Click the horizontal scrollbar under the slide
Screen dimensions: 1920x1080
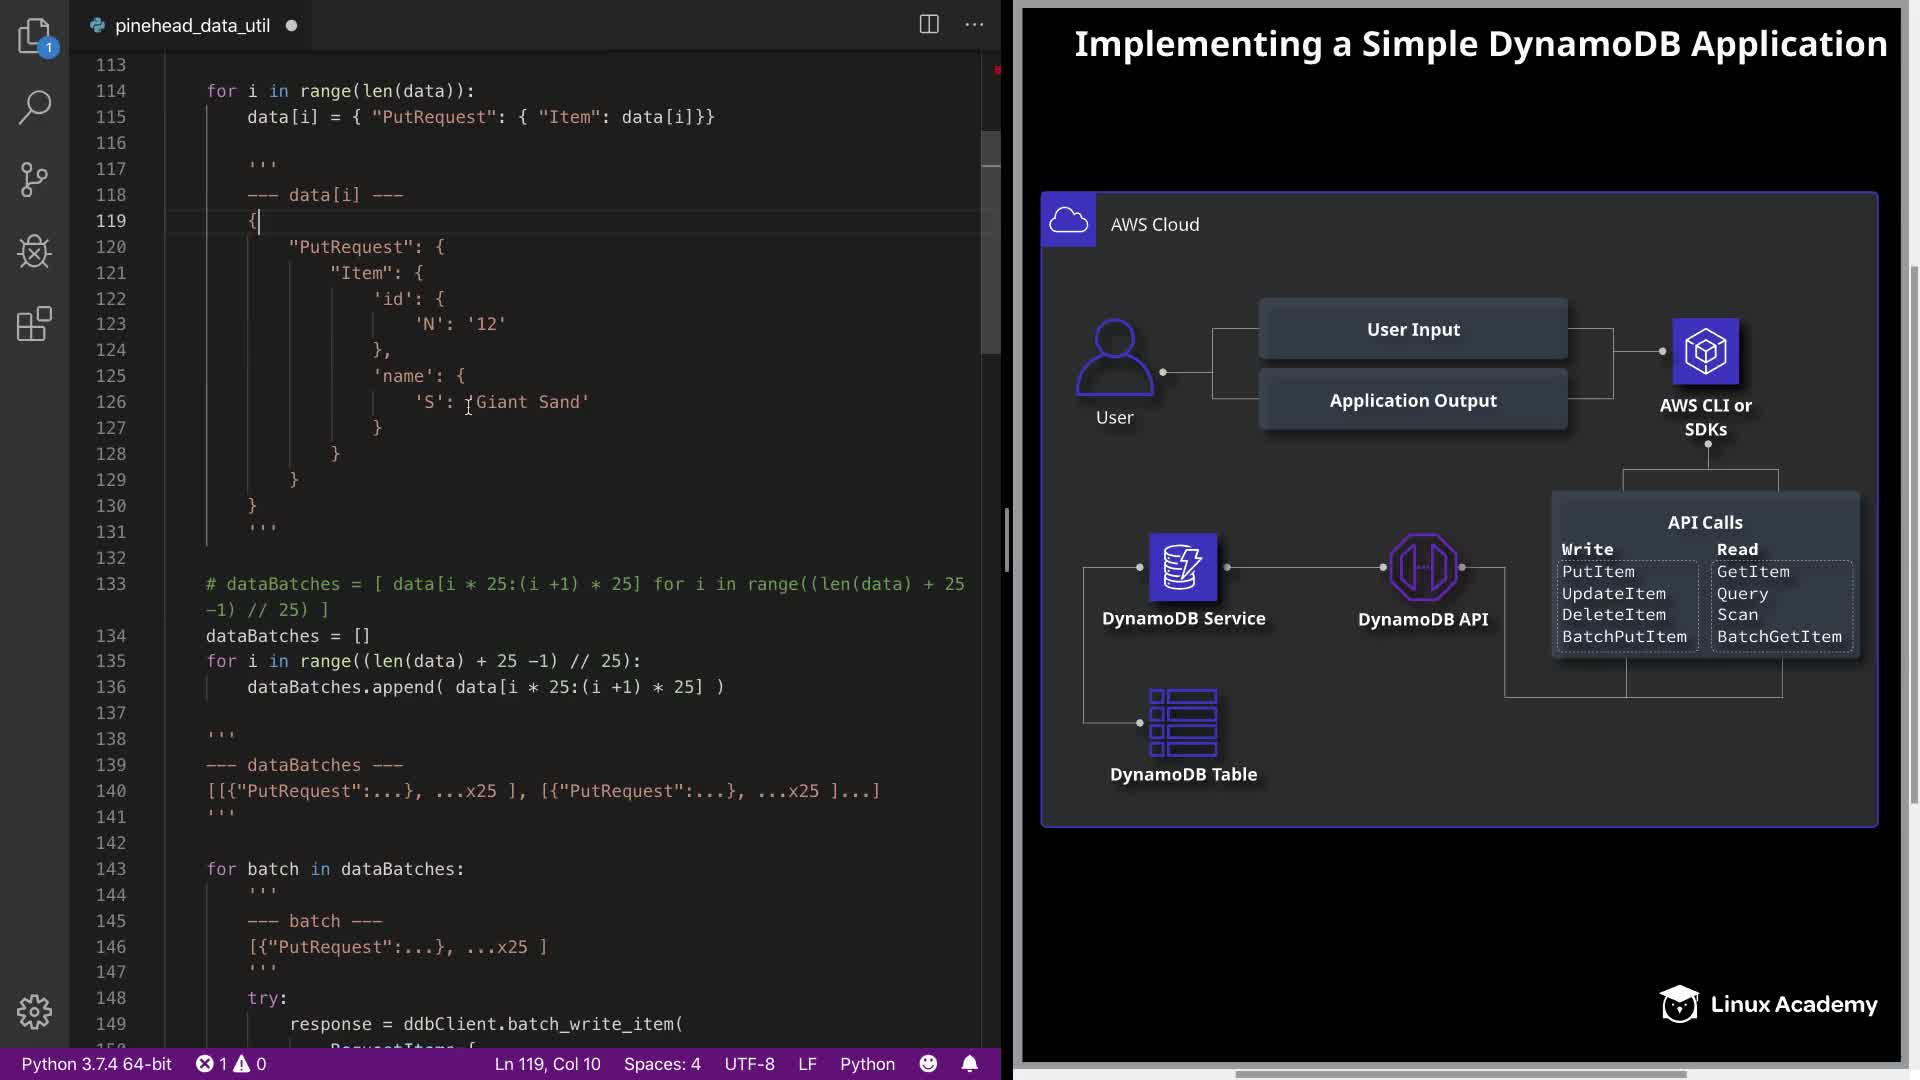click(x=1460, y=1074)
